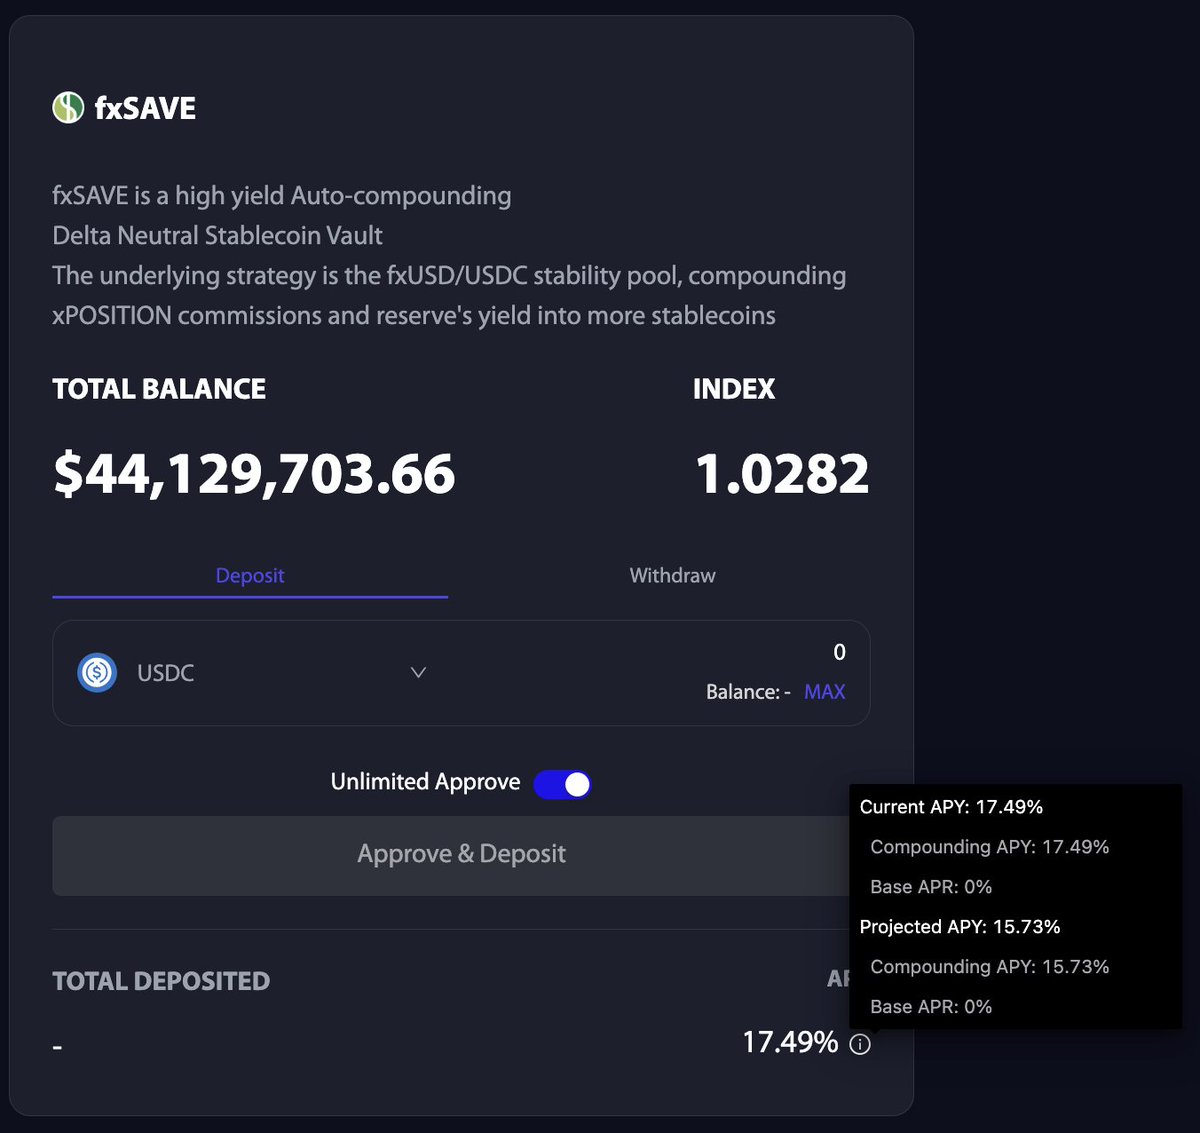Click the Balance: - label
Viewport: 1200px width, 1133px height.
tap(748, 692)
